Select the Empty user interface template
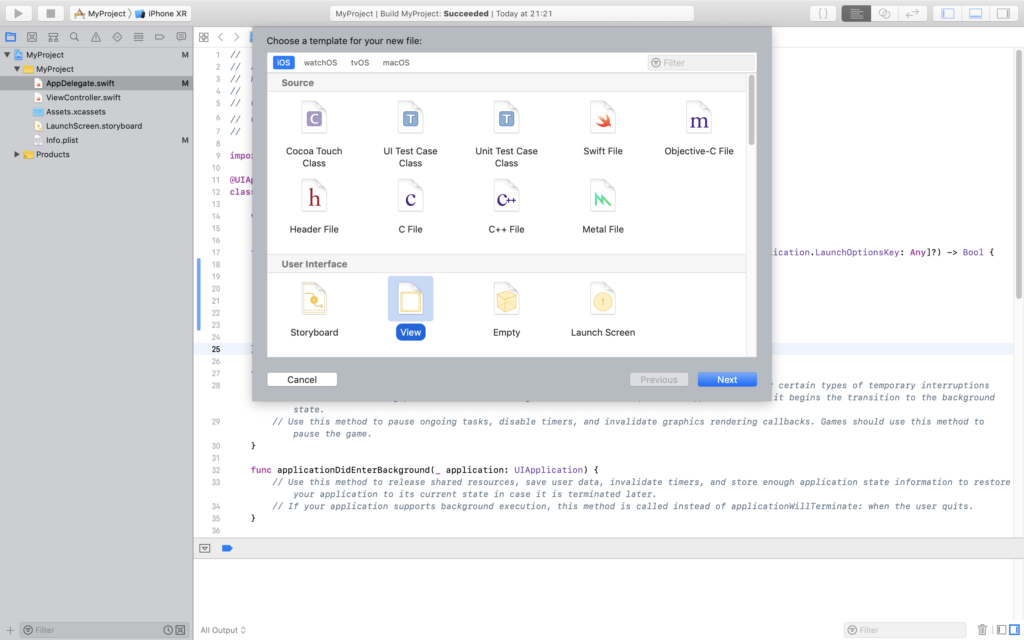 [x=506, y=310]
